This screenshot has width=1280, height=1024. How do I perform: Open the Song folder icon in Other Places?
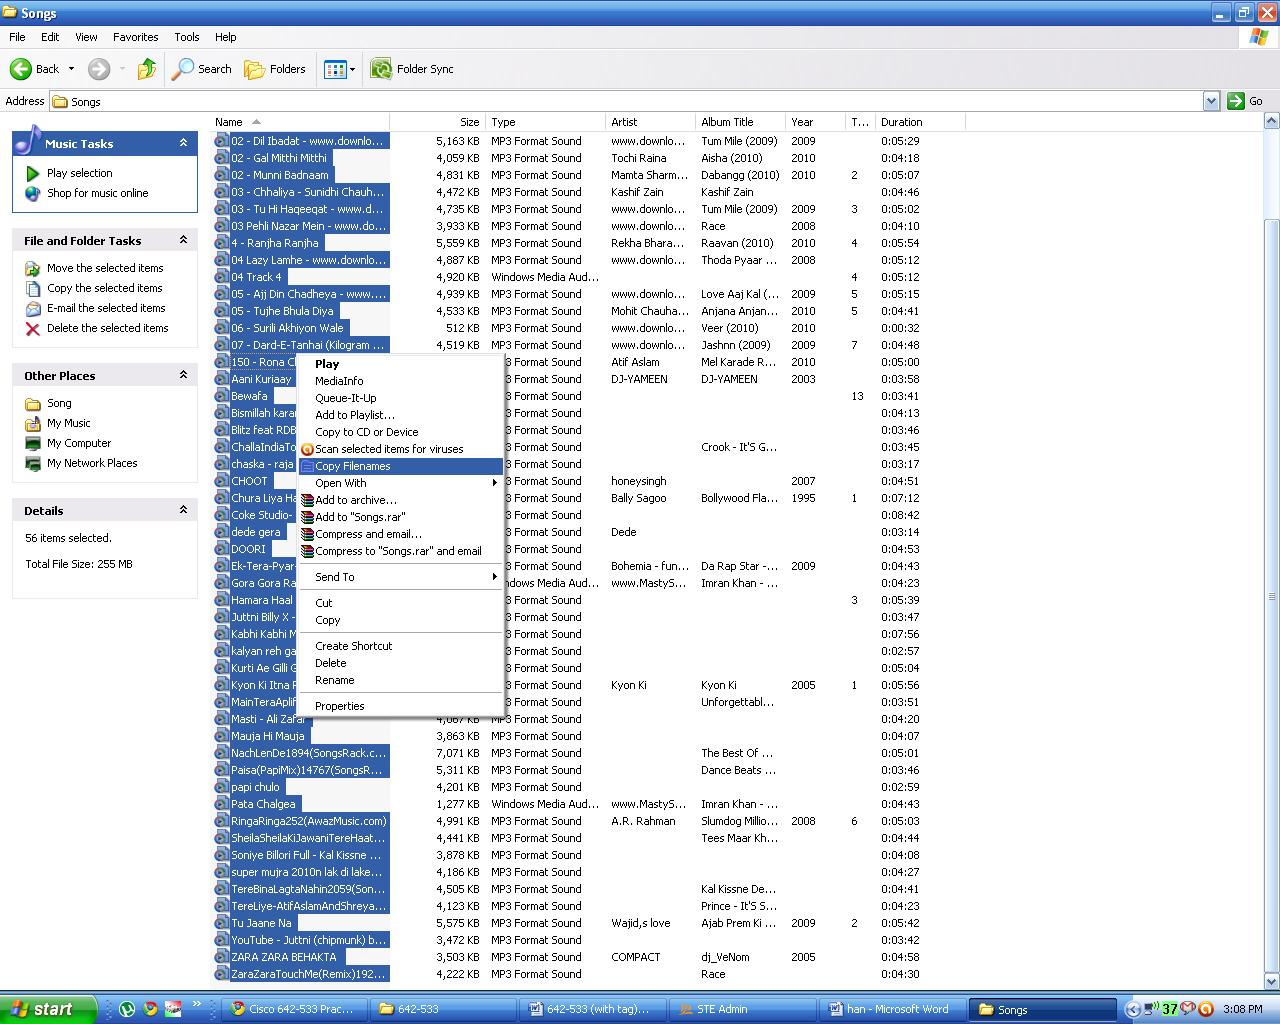click(33, 403)
